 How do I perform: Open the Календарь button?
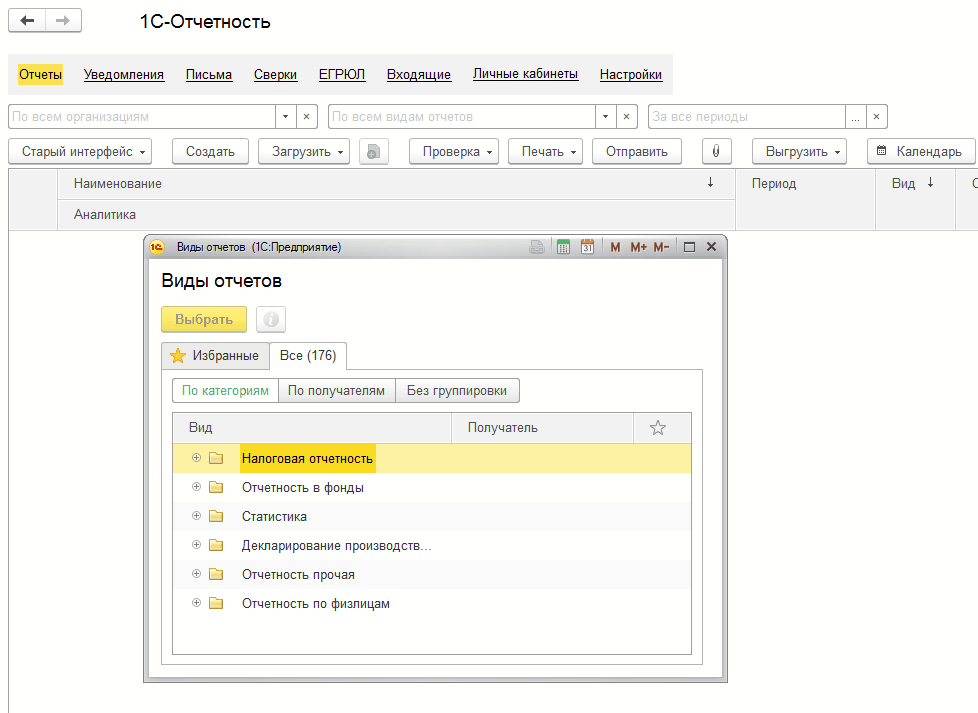coord(921,152)
